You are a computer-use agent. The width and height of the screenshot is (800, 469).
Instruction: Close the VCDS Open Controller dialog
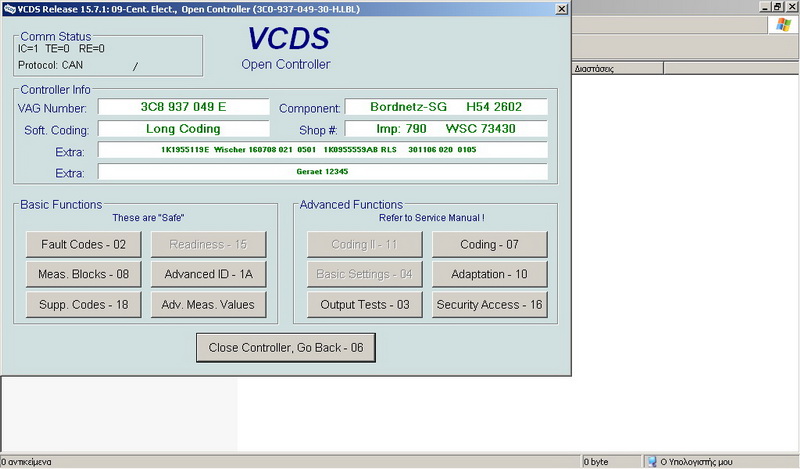tap(561, 9)
